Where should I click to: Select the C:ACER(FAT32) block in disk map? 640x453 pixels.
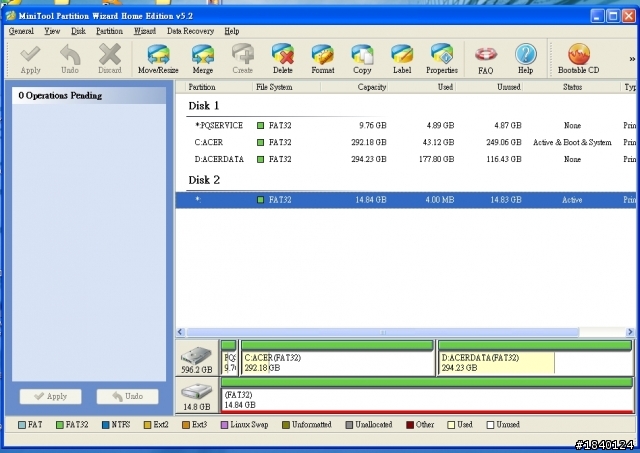[x=337, y=358]
